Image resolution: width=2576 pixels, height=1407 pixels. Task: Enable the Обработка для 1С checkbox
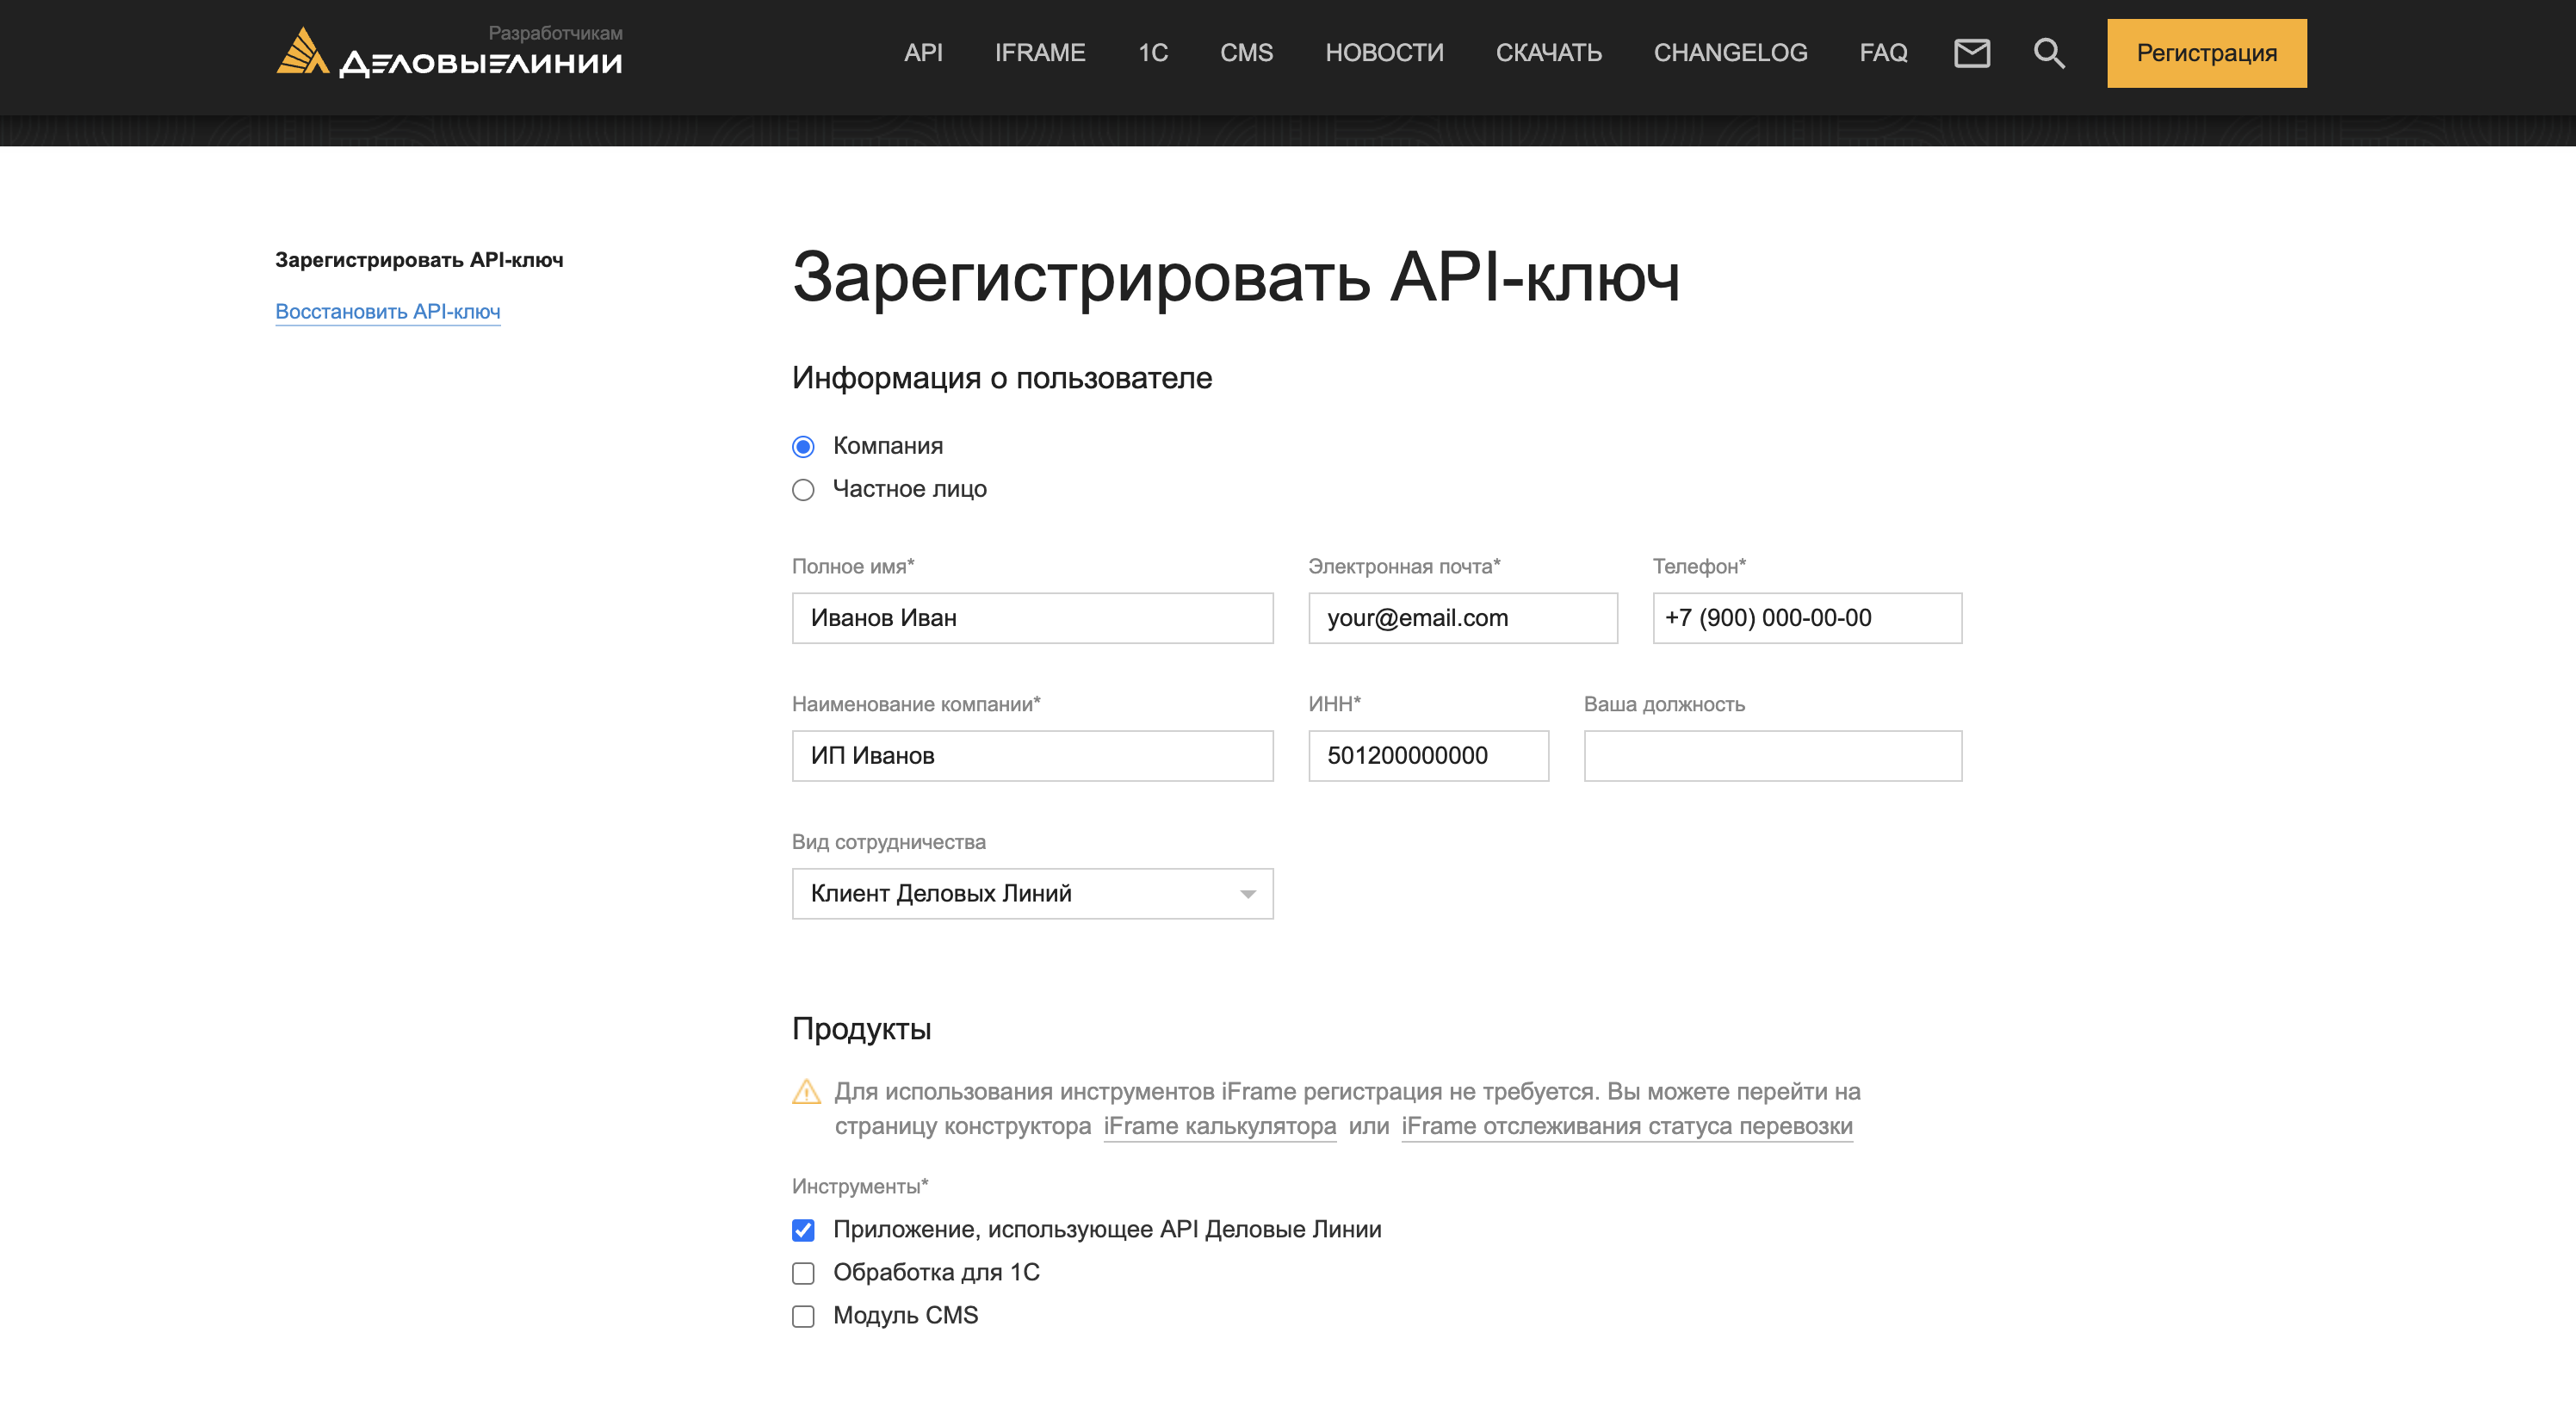(x=803, y=1272)
